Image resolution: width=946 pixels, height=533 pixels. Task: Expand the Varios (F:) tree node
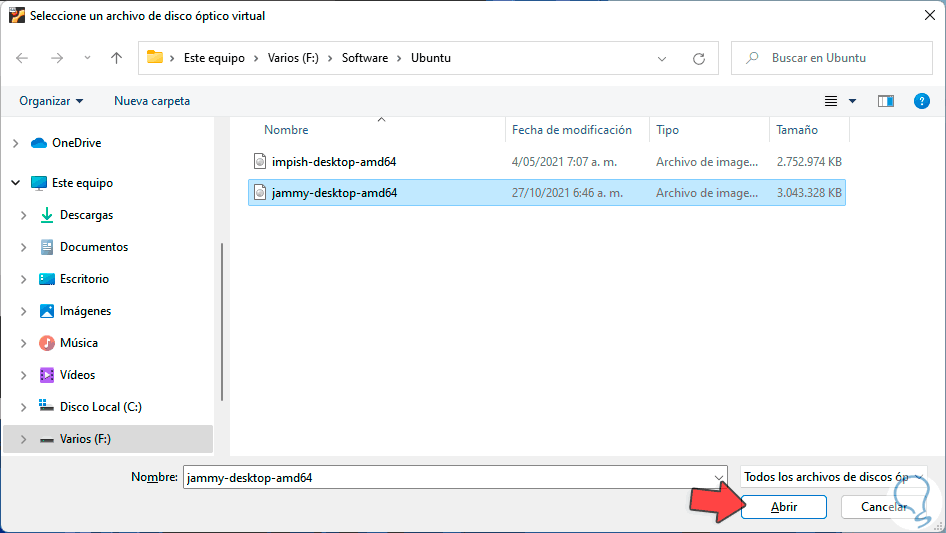coord(24,439)
